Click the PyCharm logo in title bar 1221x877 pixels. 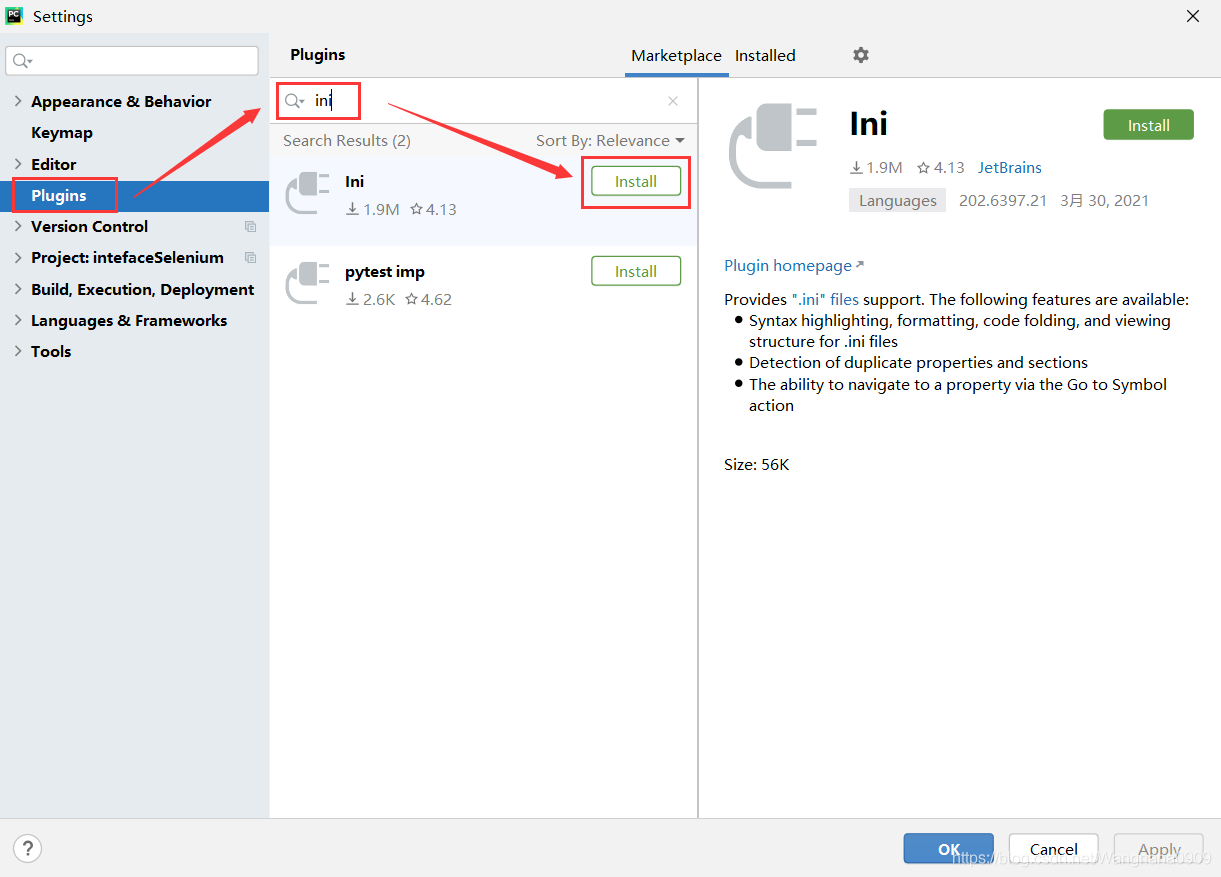pyautogui.click(x=14, y=16)
